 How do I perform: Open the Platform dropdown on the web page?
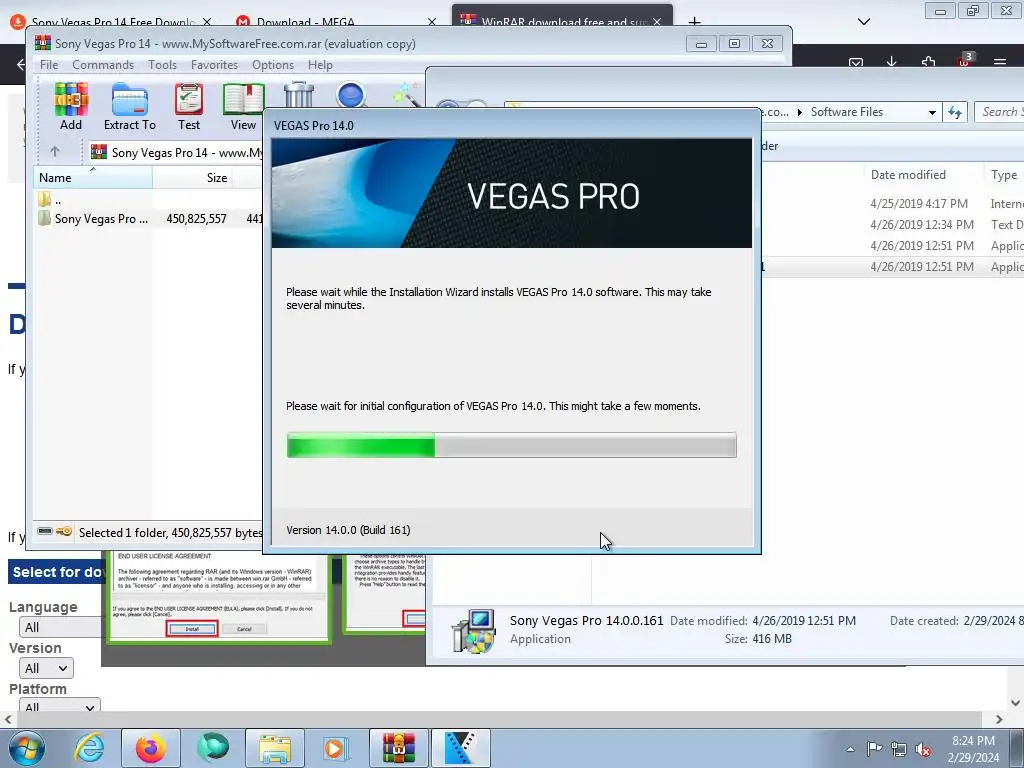pos(59,706)
